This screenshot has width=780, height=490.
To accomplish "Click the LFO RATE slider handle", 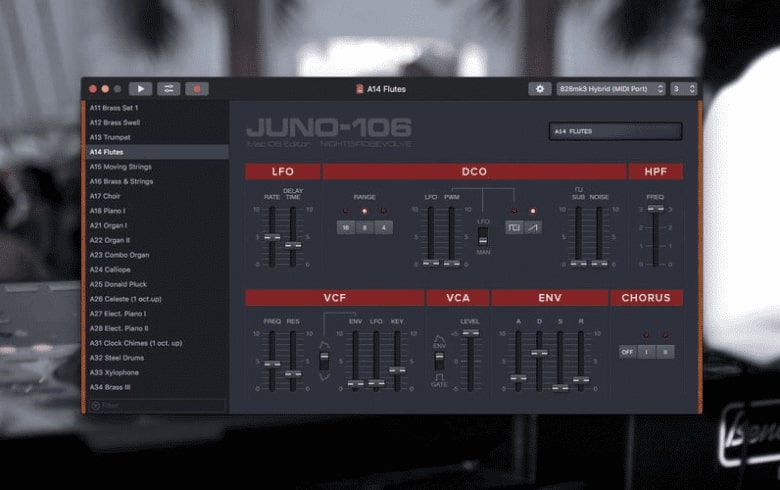I will pyautogui.click(x=272, y=237).
